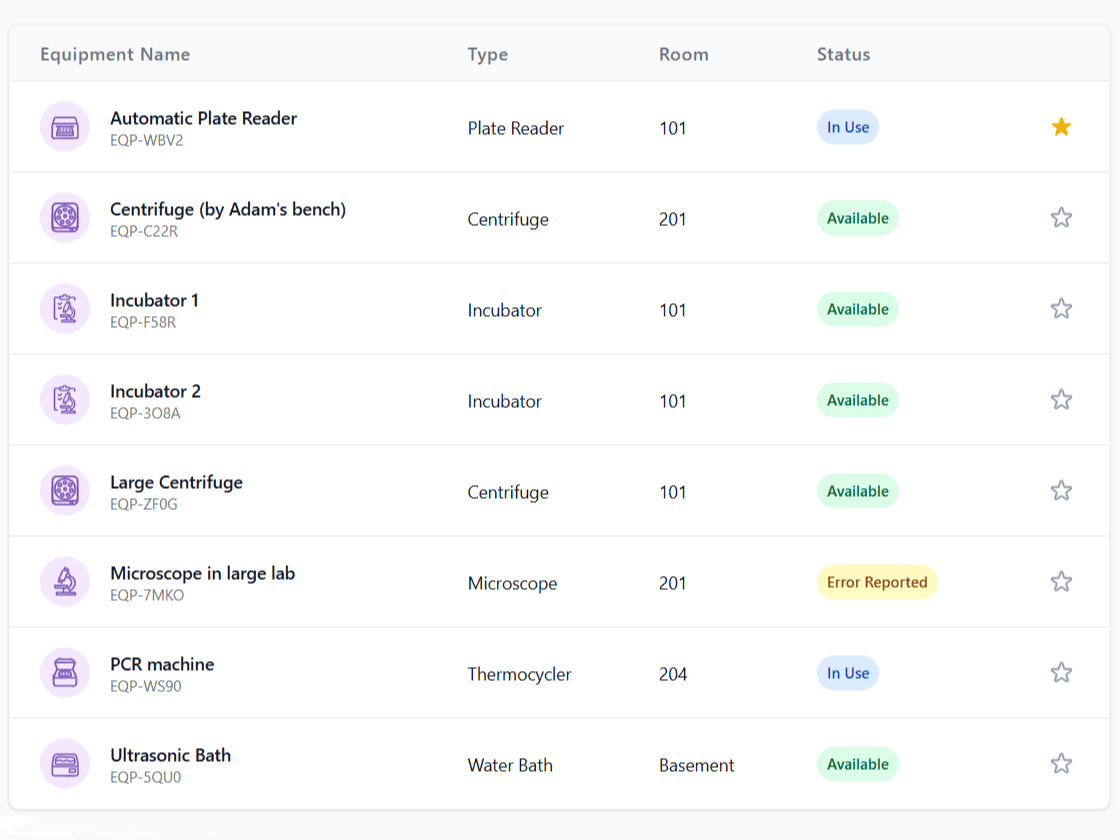Select the Ultrasonic Bath water bath icon
The height and width of the screenshot is (840, 1120).
point(65,764)
